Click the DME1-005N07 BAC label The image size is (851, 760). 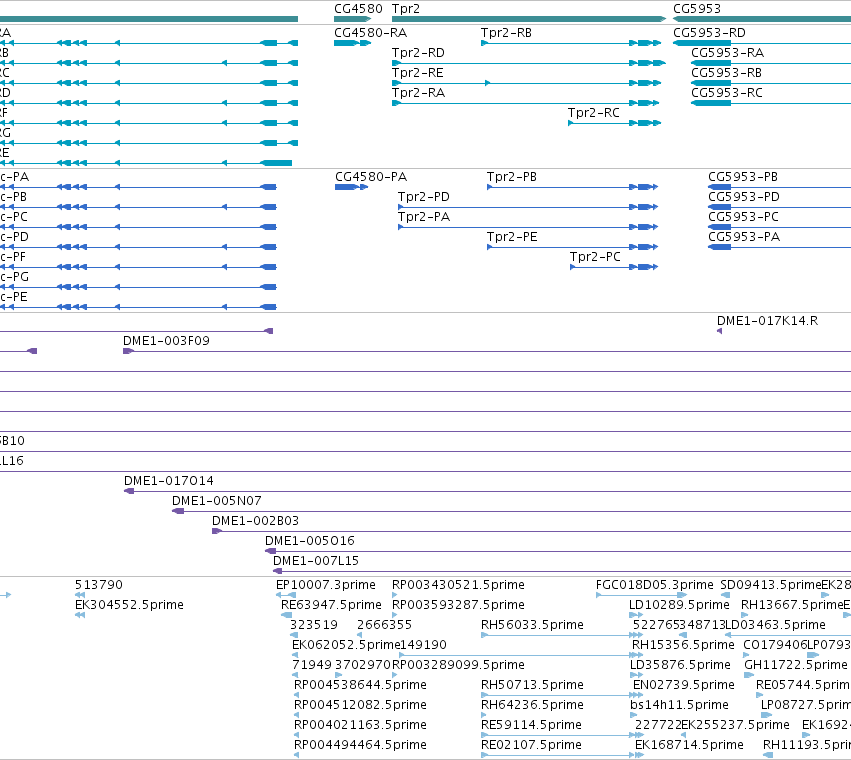[x=217, y=501]
